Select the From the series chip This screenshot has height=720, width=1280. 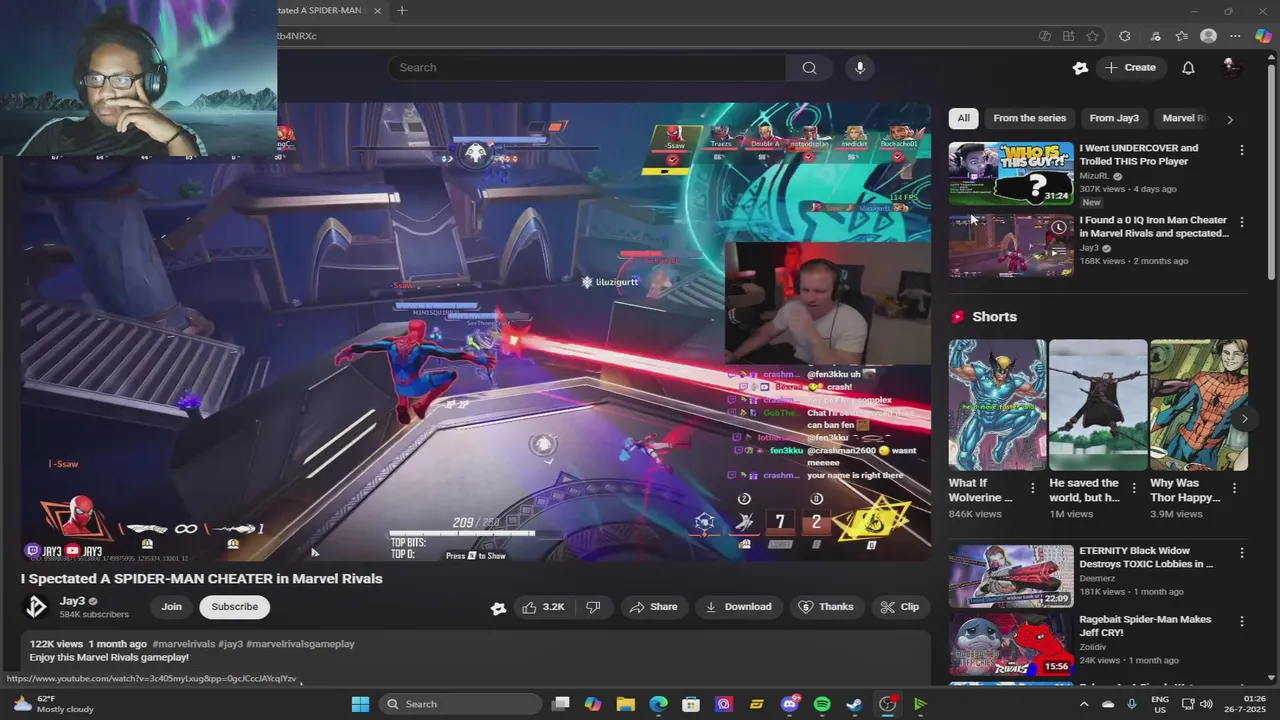point(1030,118)
